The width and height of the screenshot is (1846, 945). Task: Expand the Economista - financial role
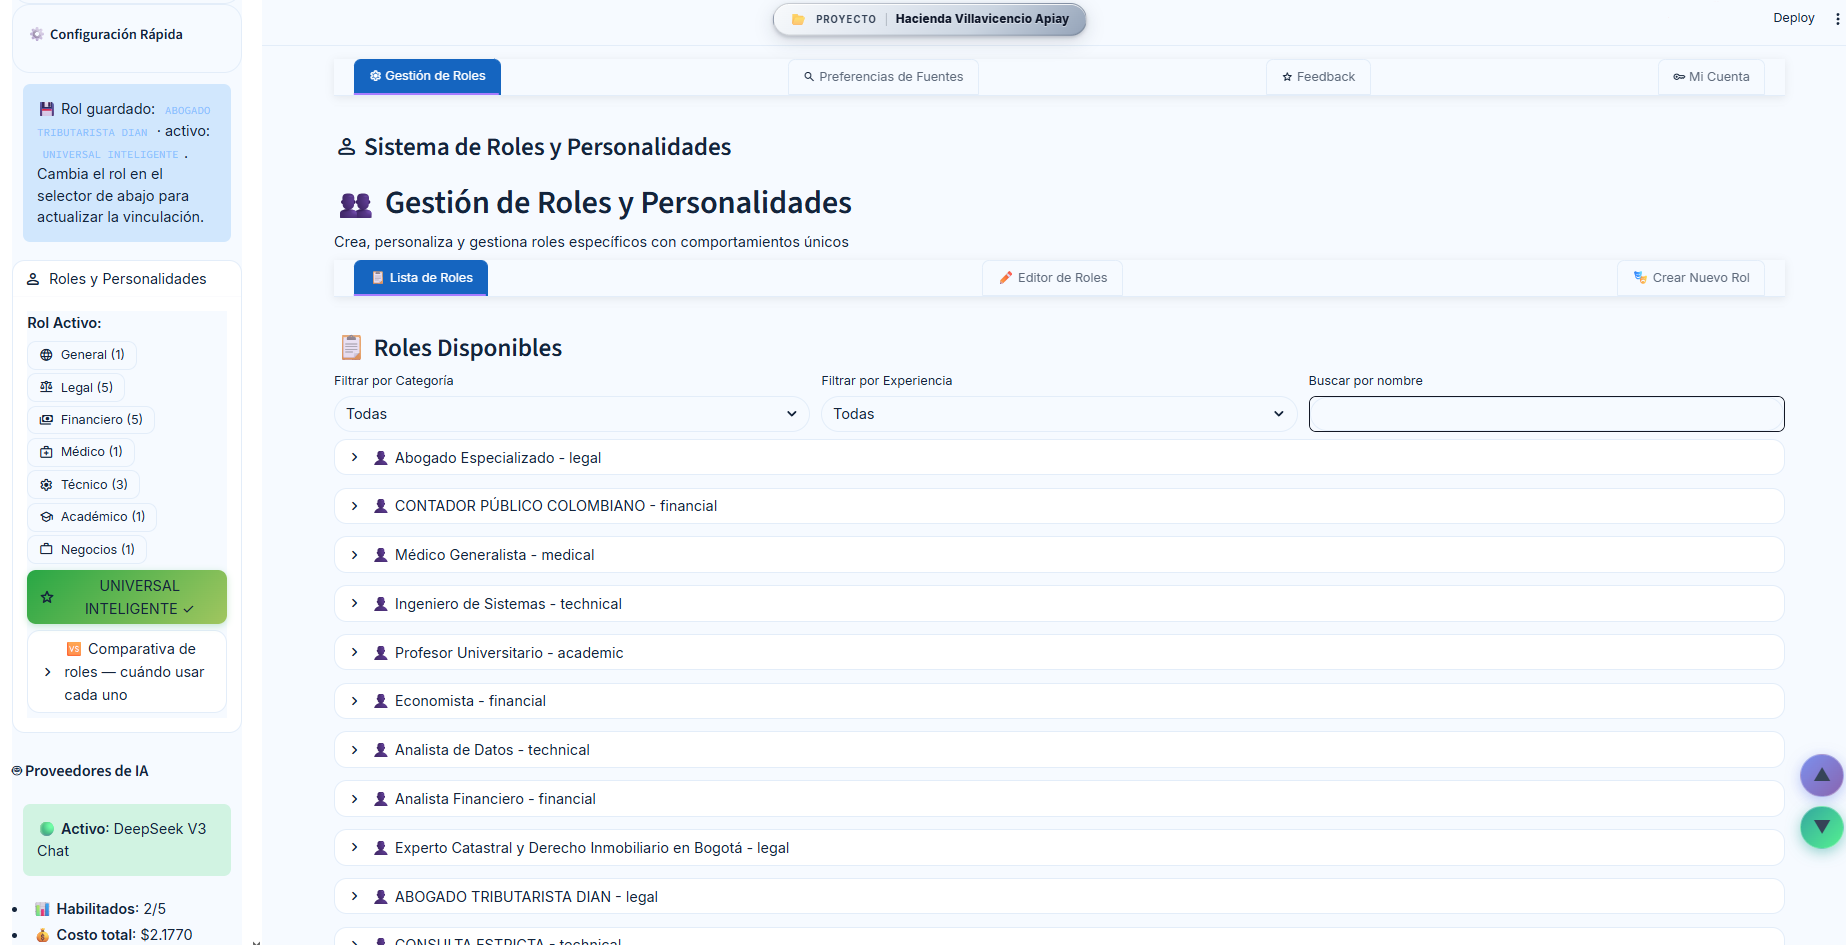coord(1059,701)
